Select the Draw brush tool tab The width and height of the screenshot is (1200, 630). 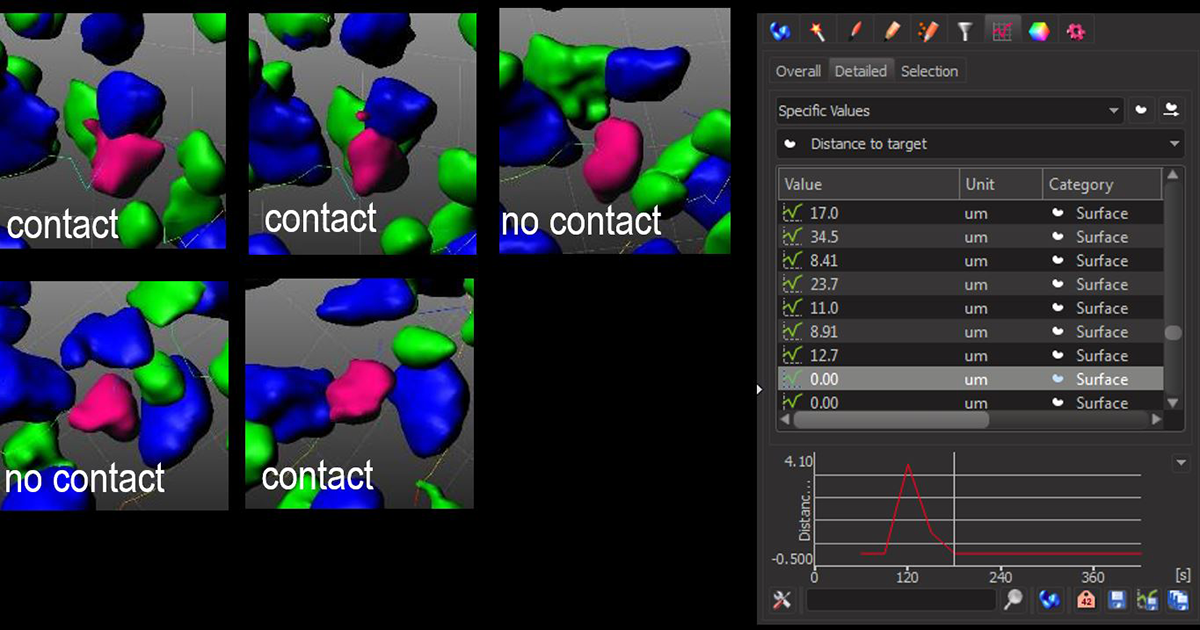point(854,32)
